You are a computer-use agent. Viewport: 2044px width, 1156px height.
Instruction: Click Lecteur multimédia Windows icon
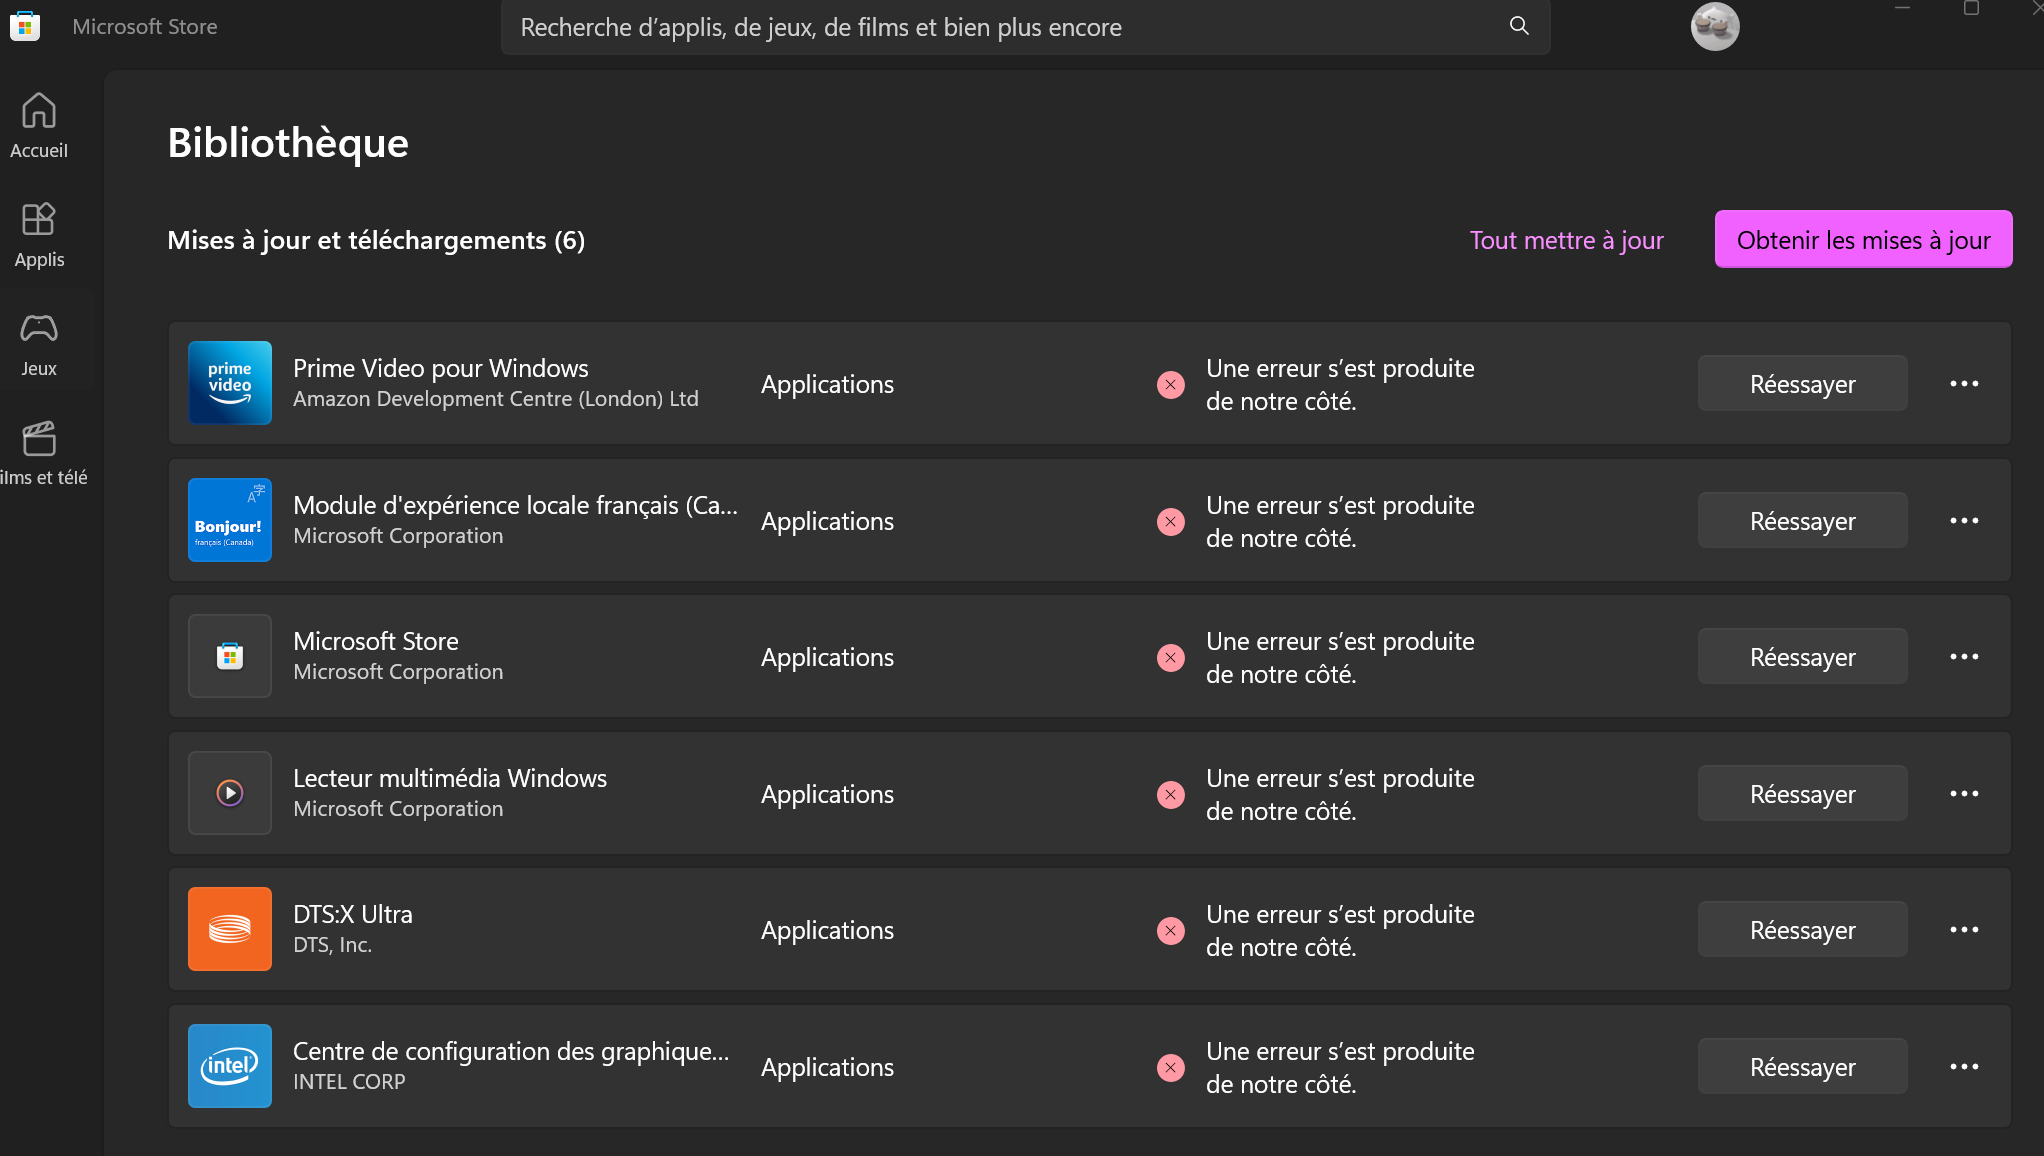(x=230, y=793)
